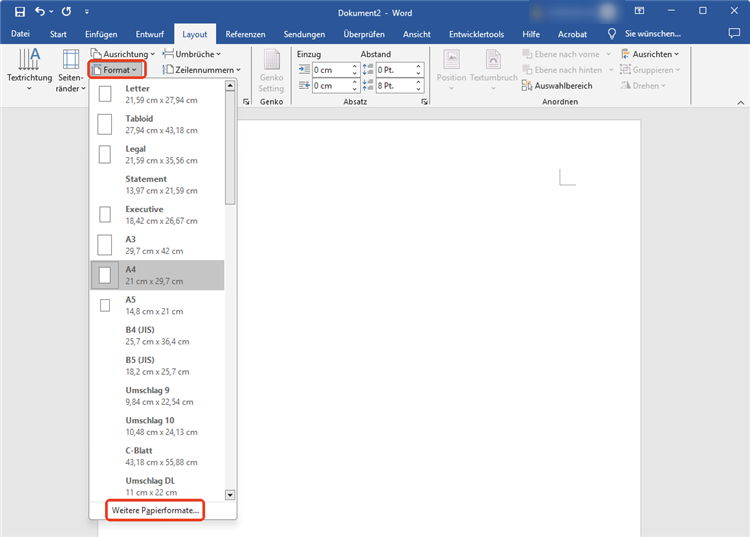This screenshot has height=537, width=750.
Task: Switch to the Sendungen tab
Action: 304,34
